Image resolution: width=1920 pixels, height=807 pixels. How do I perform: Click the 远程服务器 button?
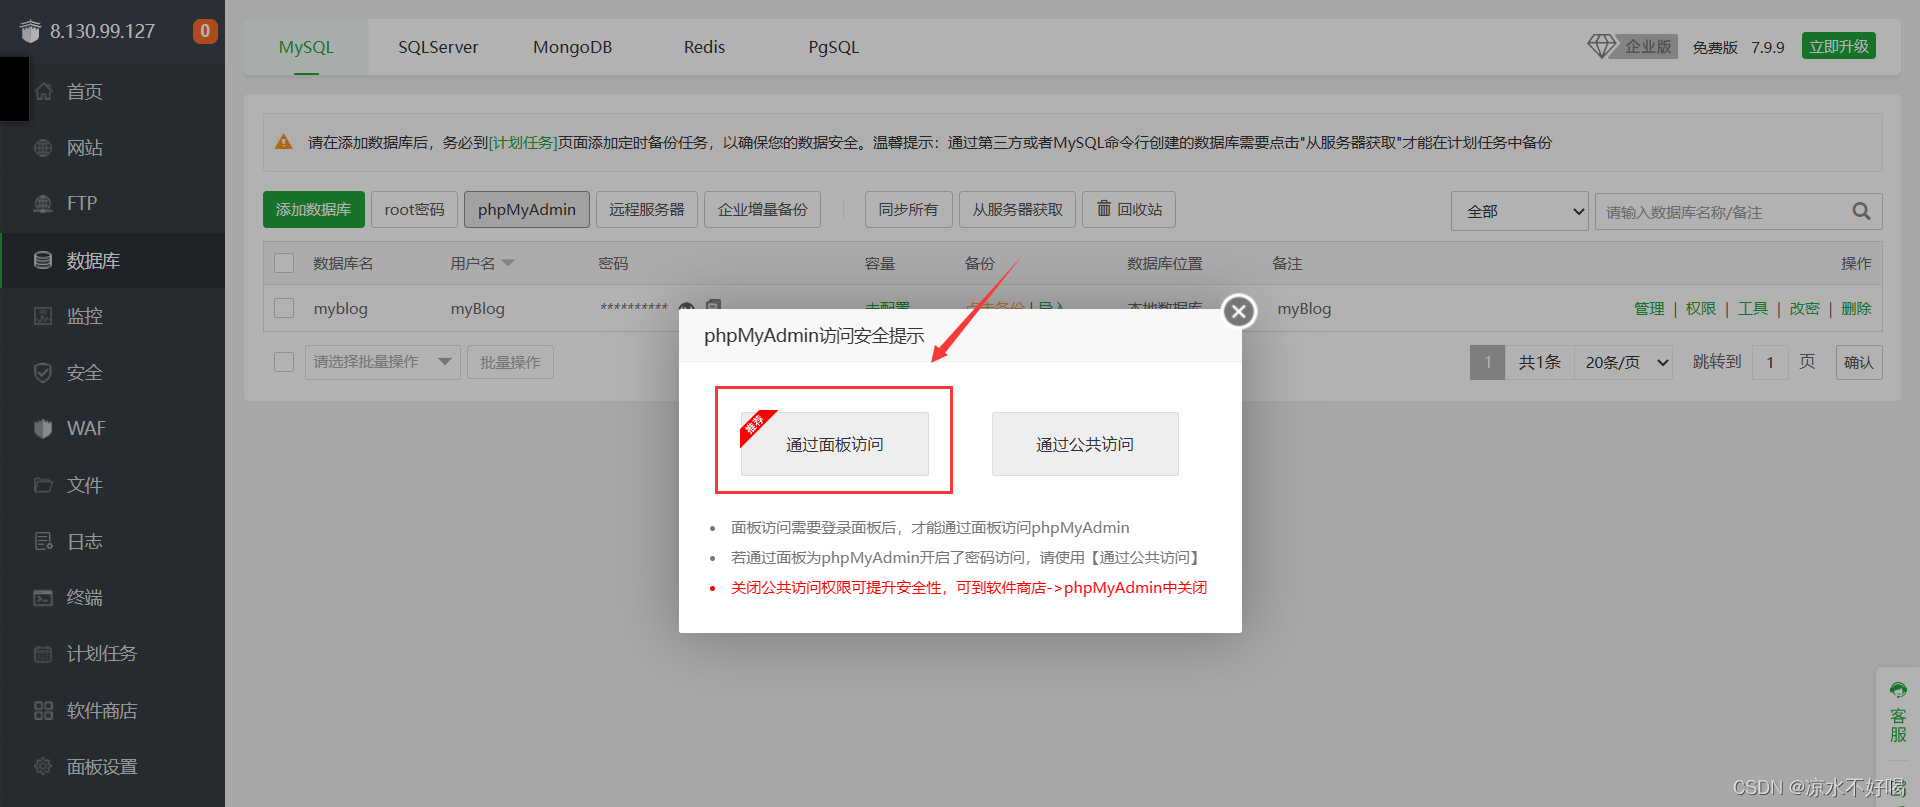tap(647, 209)
